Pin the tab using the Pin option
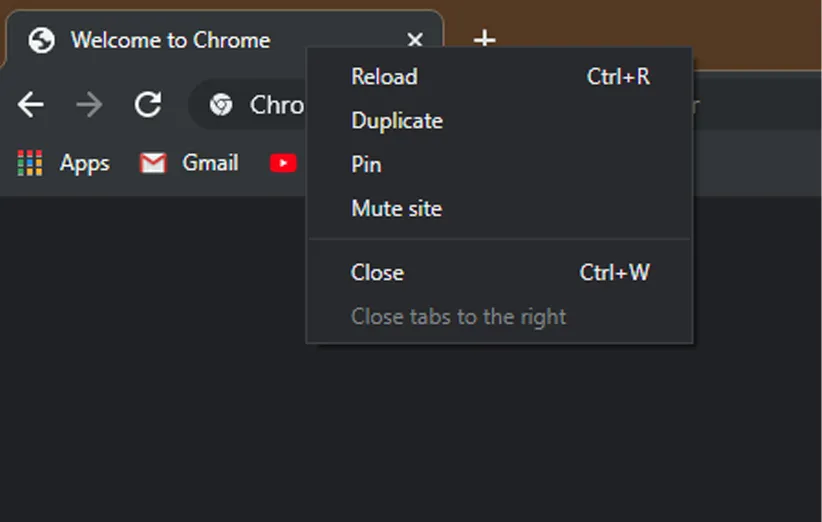This screenshot has width=822, height=522. coord(366,165)
